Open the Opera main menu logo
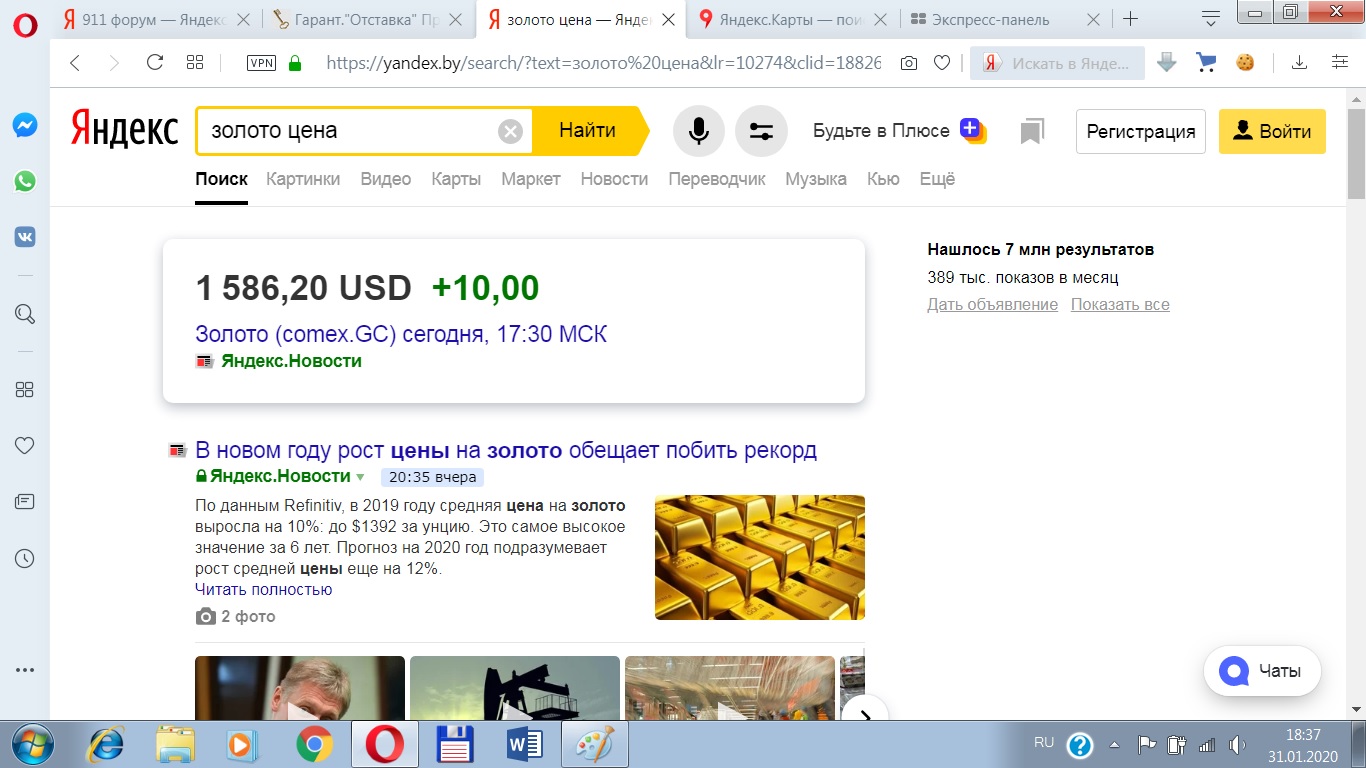Screen dimensions: 1366x768 coord(25,24)
